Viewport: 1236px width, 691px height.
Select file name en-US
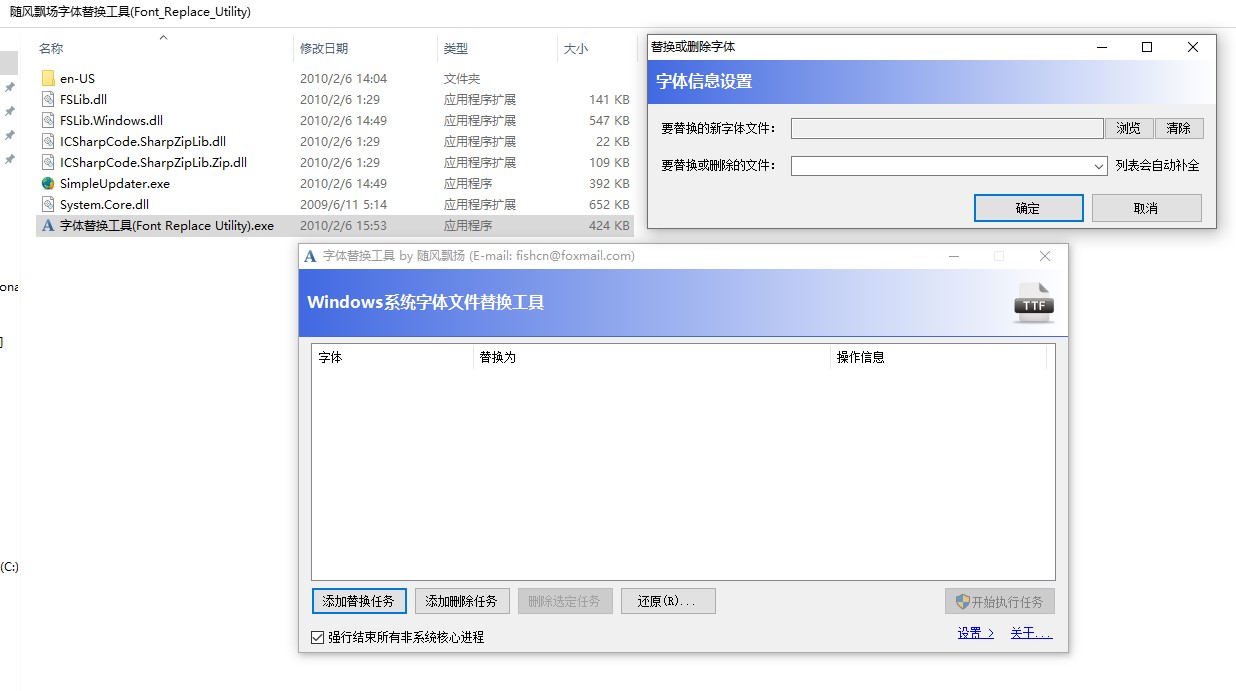[77, 78]
